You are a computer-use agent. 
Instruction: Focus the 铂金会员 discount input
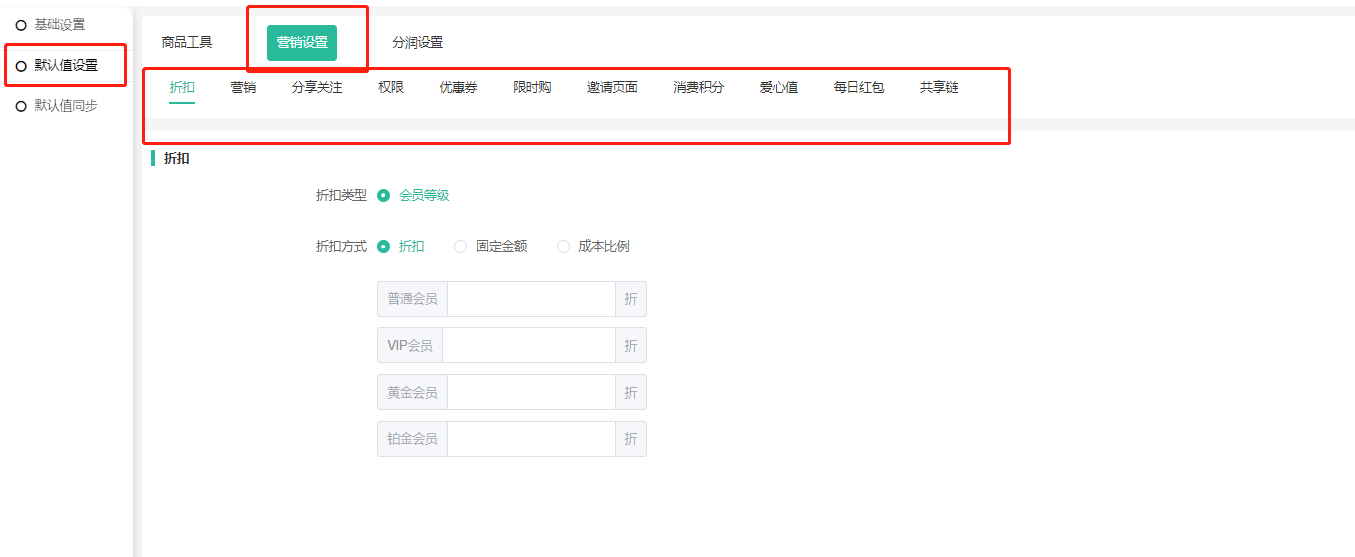point(530,439)
